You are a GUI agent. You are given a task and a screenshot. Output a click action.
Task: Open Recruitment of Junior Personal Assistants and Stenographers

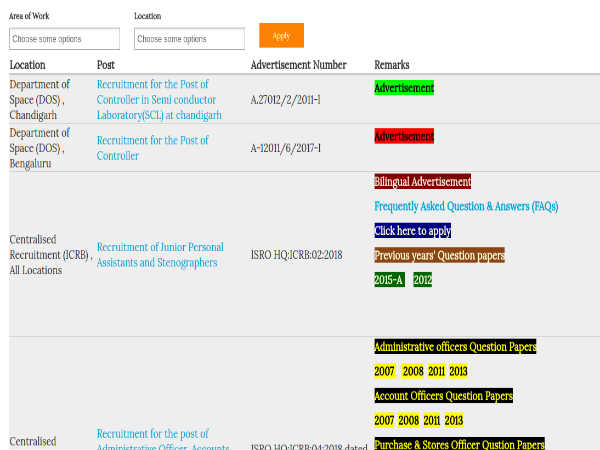coord(160,255)
